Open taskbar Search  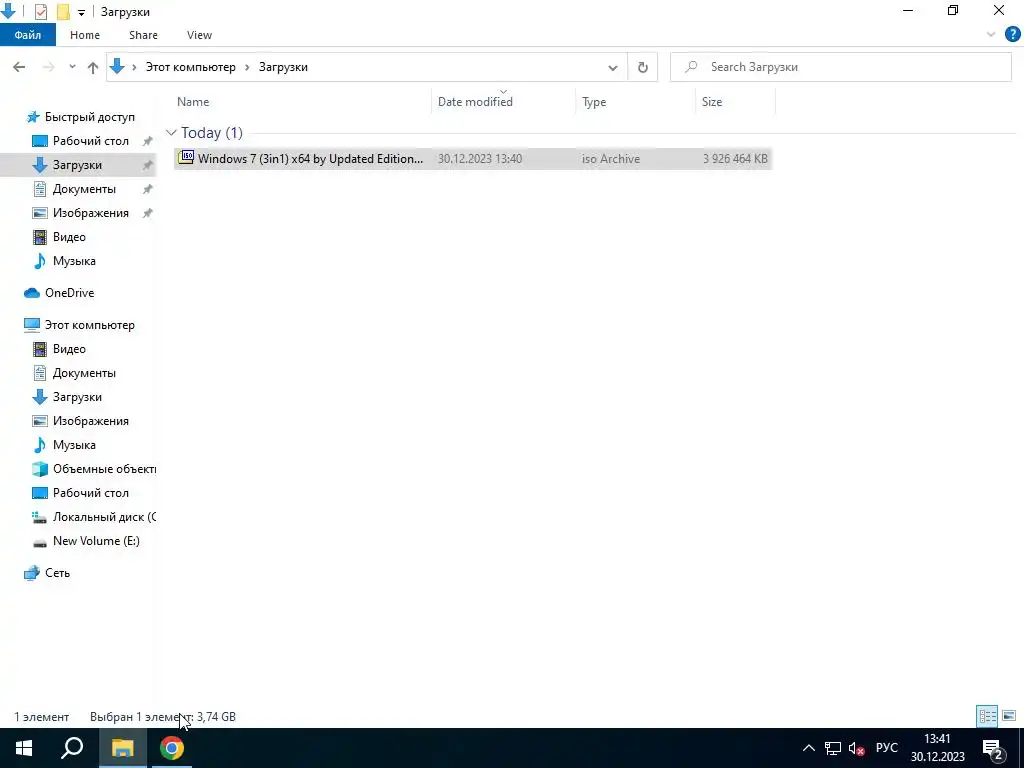72,748
